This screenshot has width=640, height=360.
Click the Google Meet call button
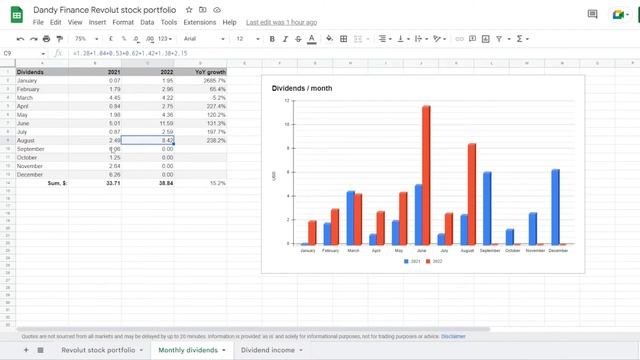pyautogui.click(x=620, y=15)
